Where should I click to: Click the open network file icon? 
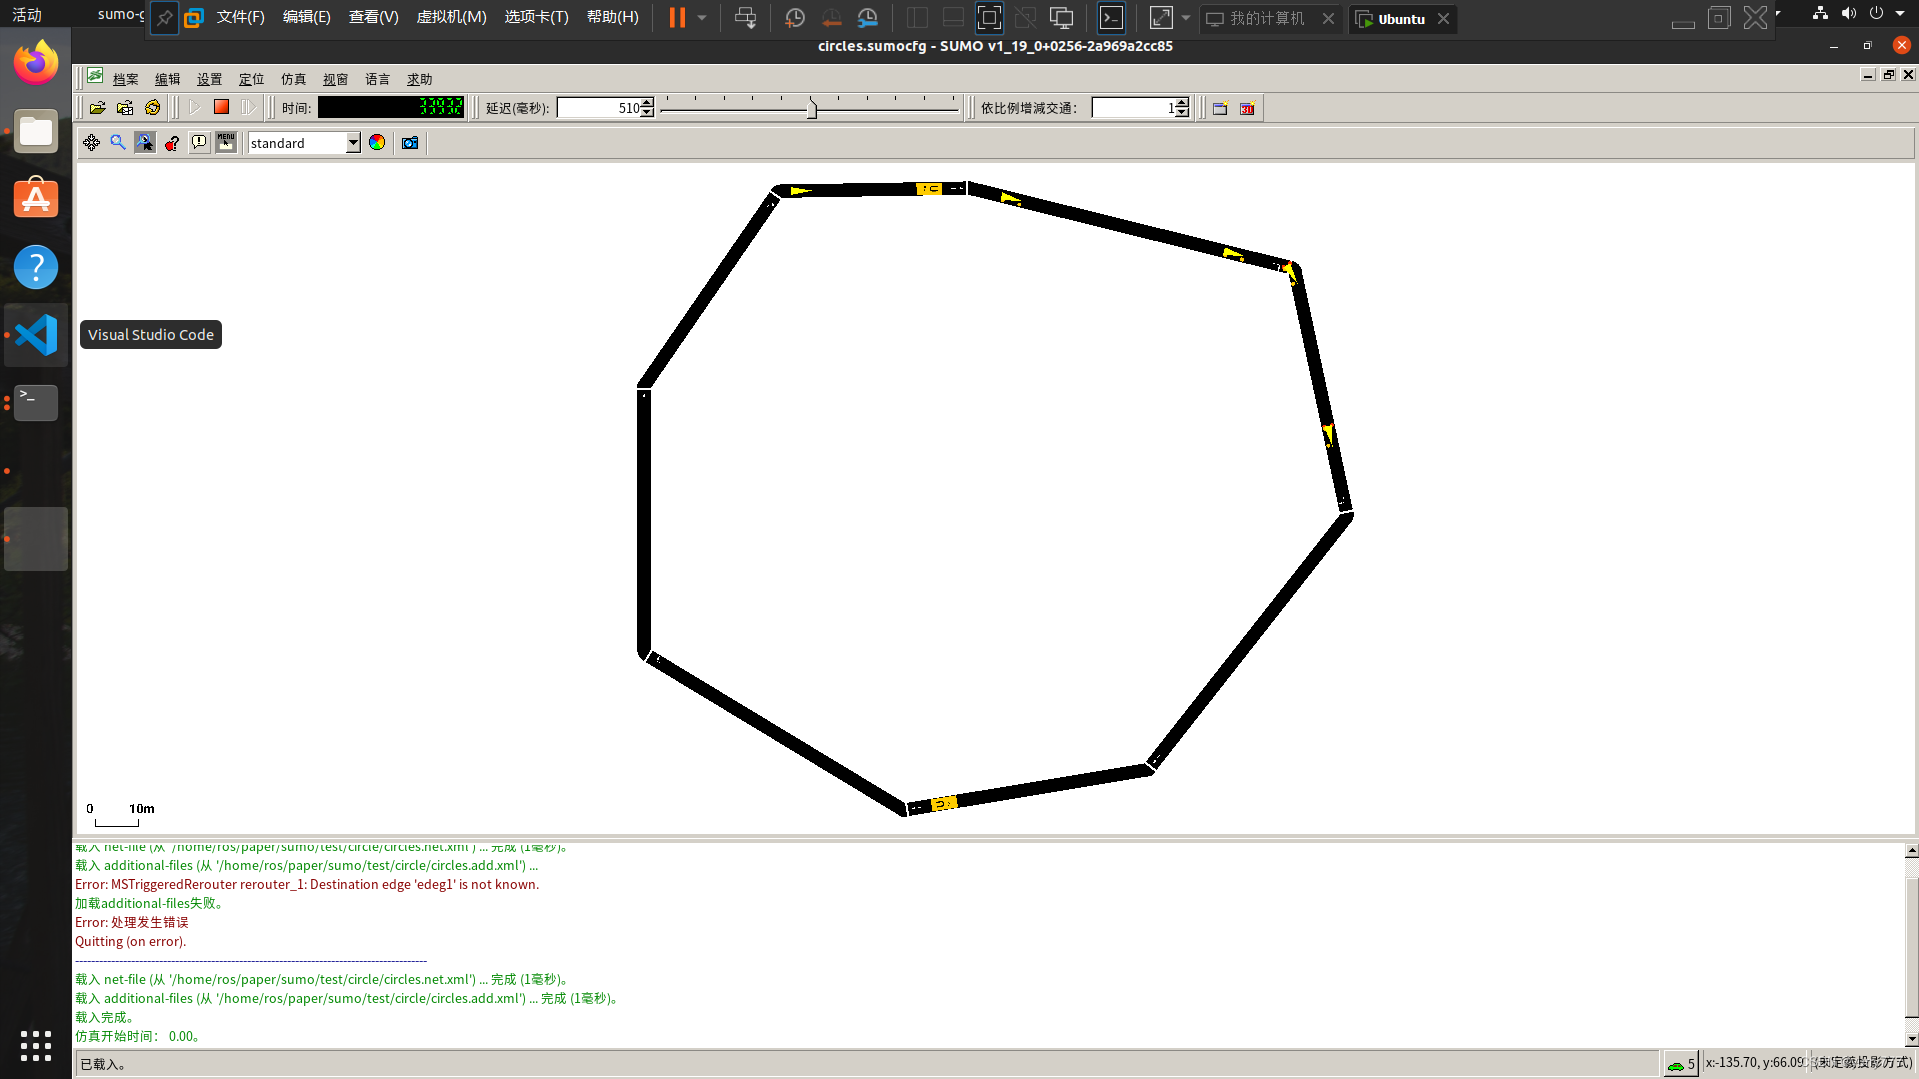point(125,108)
